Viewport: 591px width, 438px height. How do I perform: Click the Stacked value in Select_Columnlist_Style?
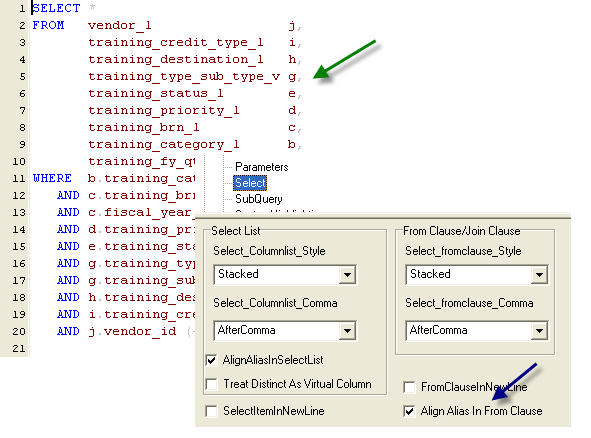238,274
